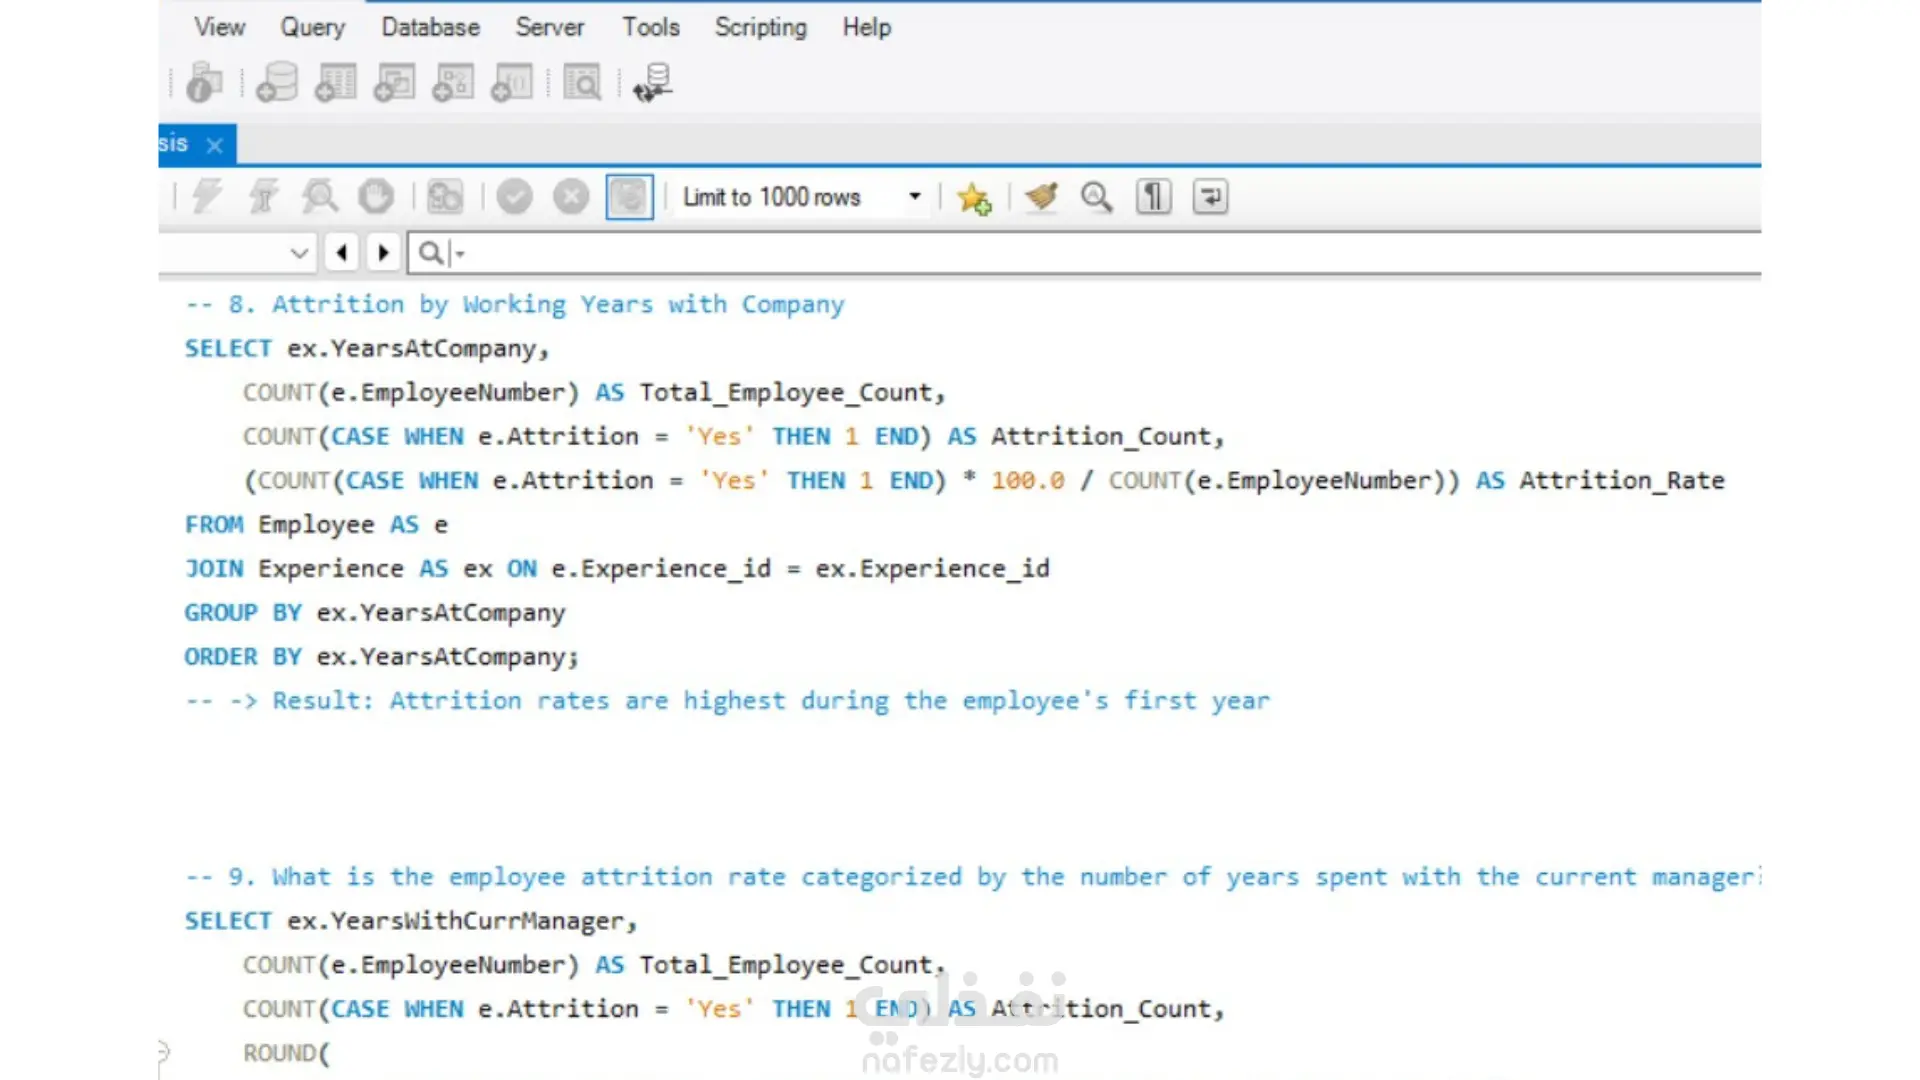Image resolution: width=1920 pixels, height=1080 pixels.
Task: Toggle invisible characters pilcrow button
Action: (1153, 197)
